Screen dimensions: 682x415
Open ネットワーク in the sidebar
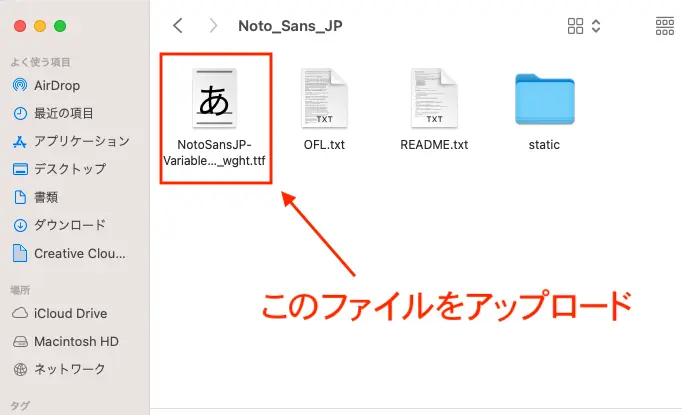[70, 369]
